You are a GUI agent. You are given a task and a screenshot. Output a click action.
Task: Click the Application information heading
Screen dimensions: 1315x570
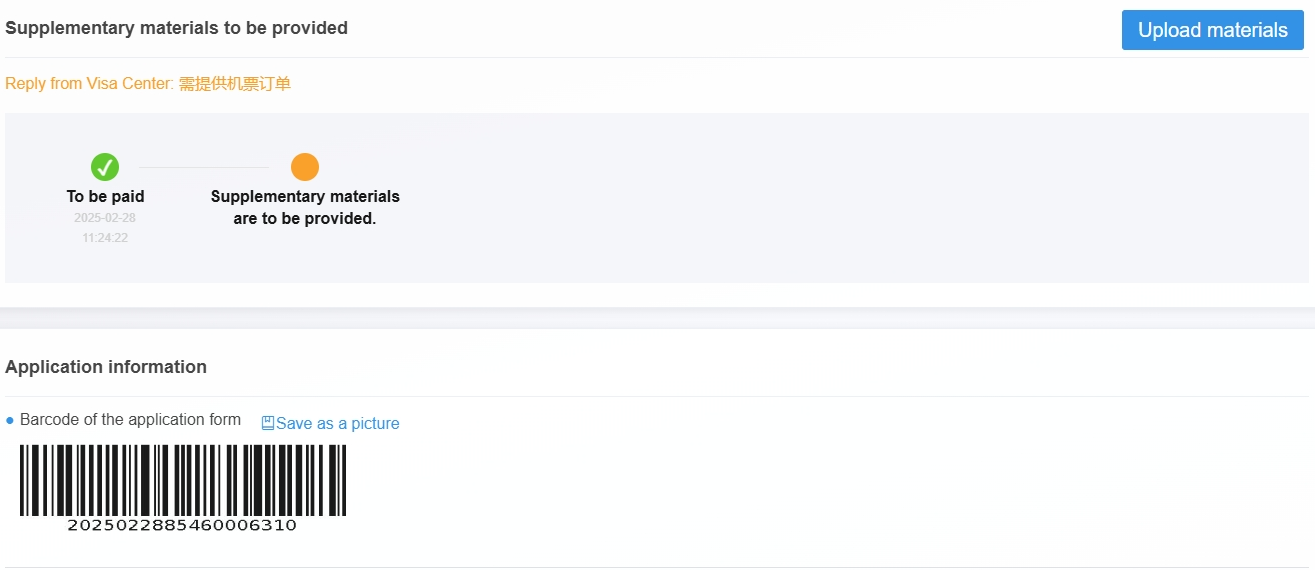[106, 367]
